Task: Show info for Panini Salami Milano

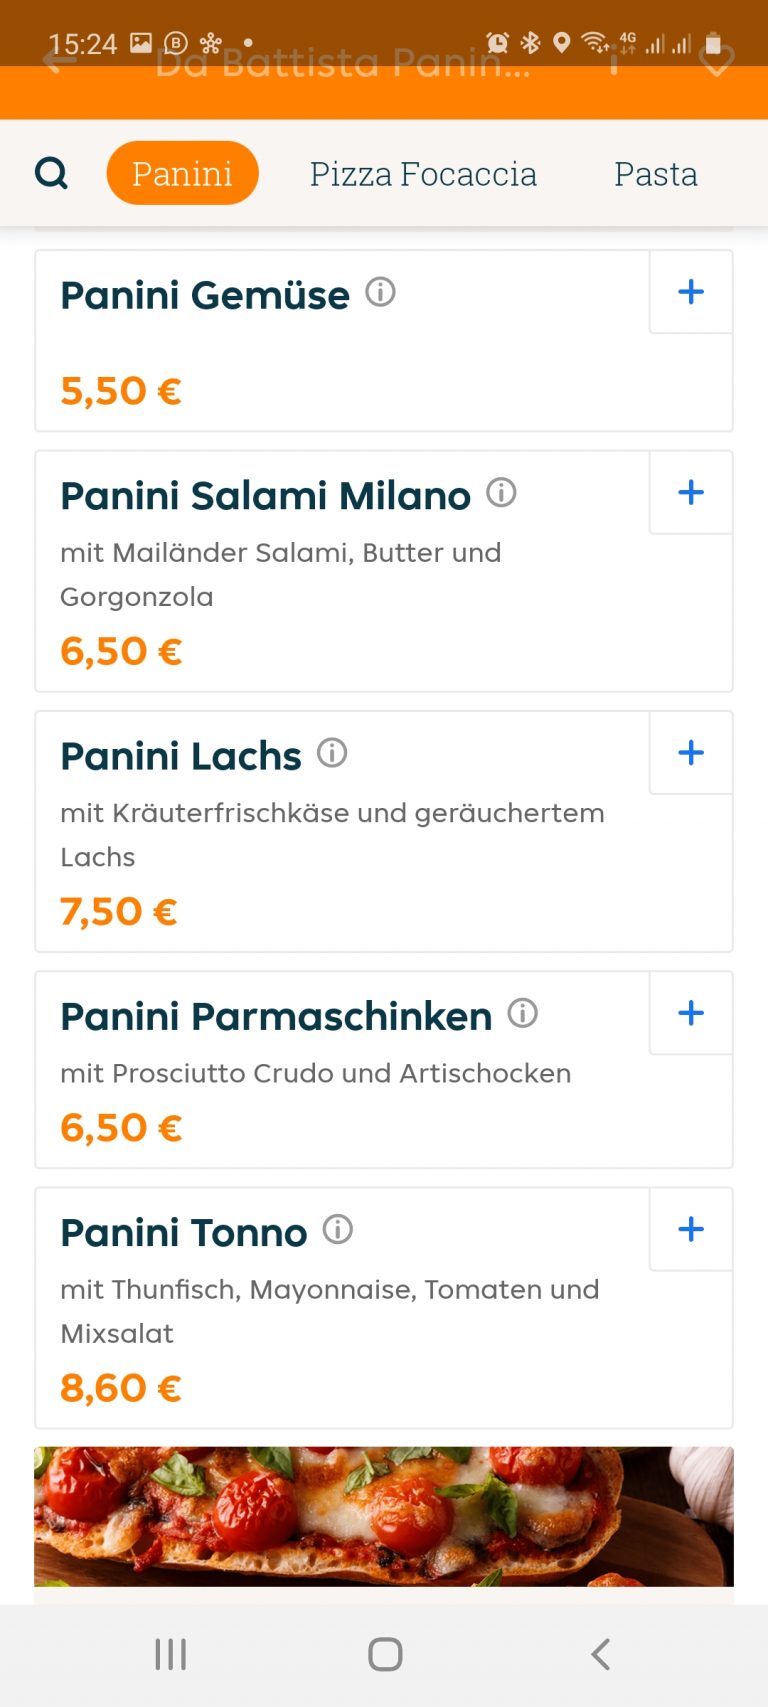Action: click(501, 492)
